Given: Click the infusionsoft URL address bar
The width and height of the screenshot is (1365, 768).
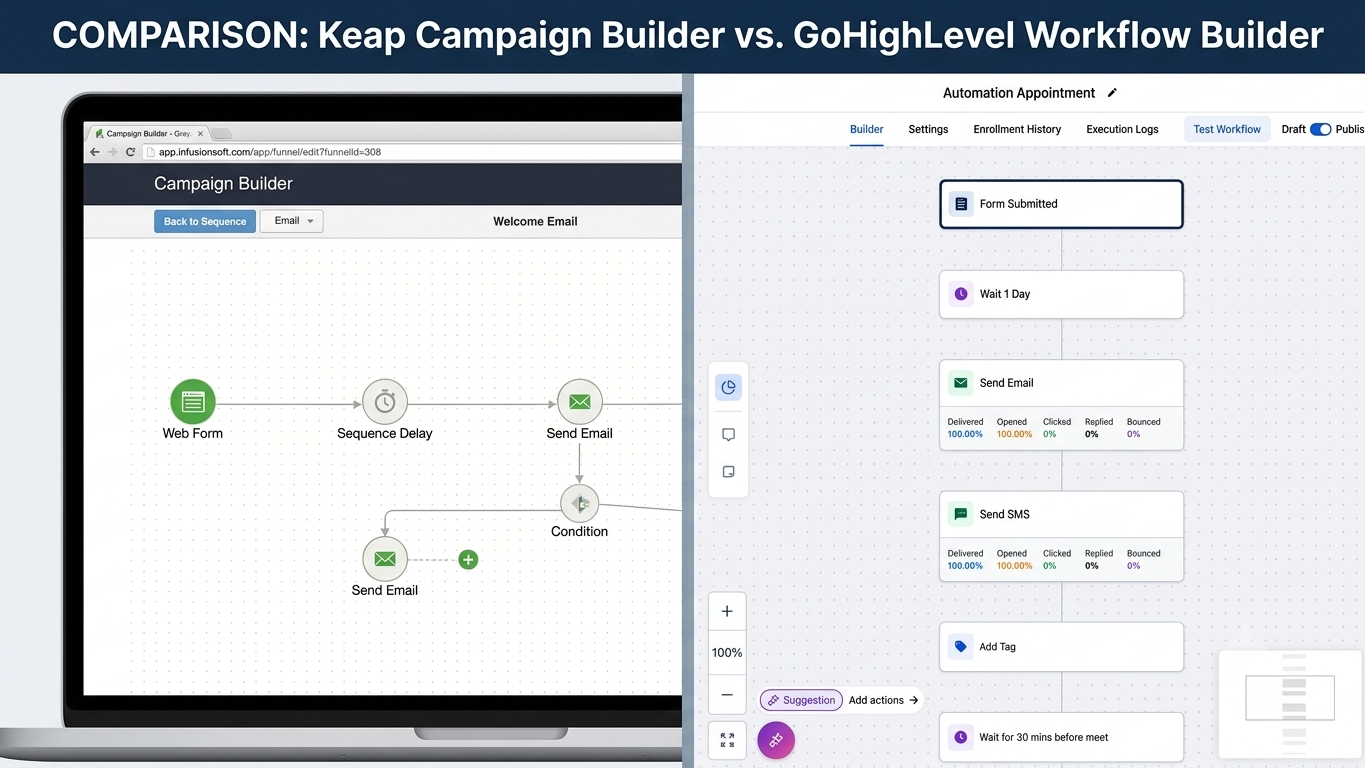Looking at the screenshot, I should click(411, 152).
